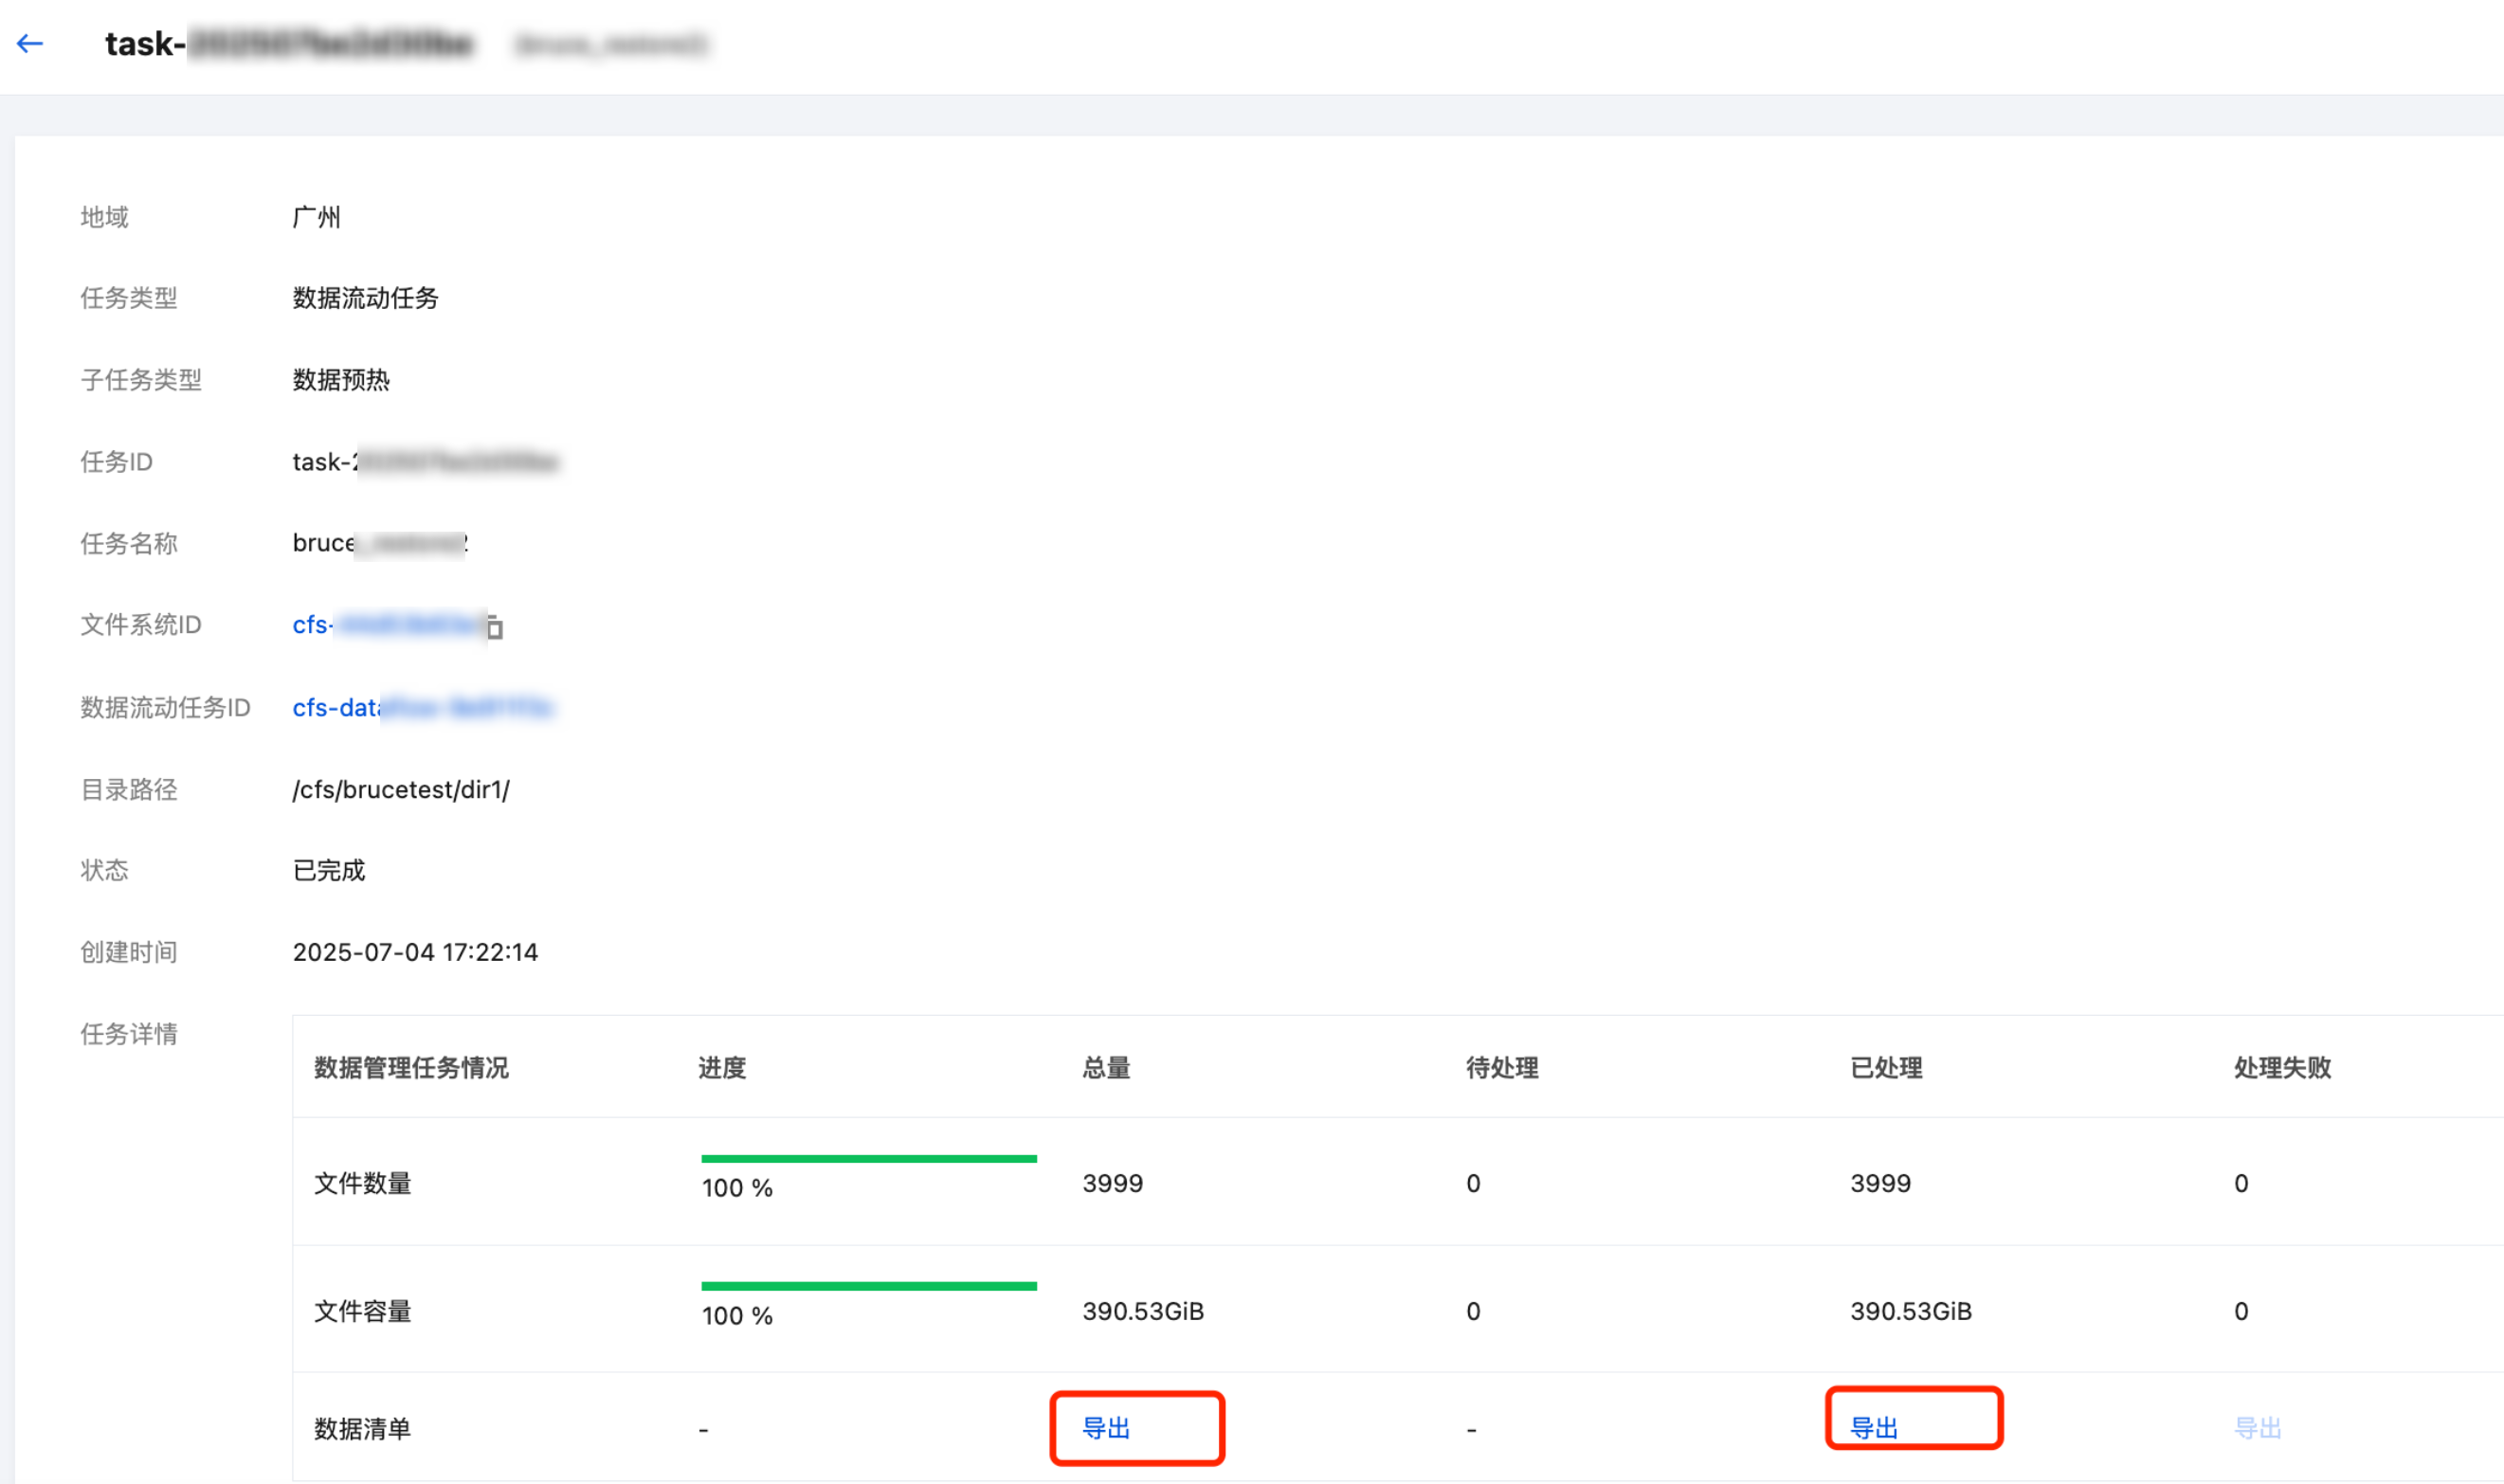Click the directory path /cfs/brucetest/dir1/
Screen dimensions: 2504x1484
pos(401,790)
